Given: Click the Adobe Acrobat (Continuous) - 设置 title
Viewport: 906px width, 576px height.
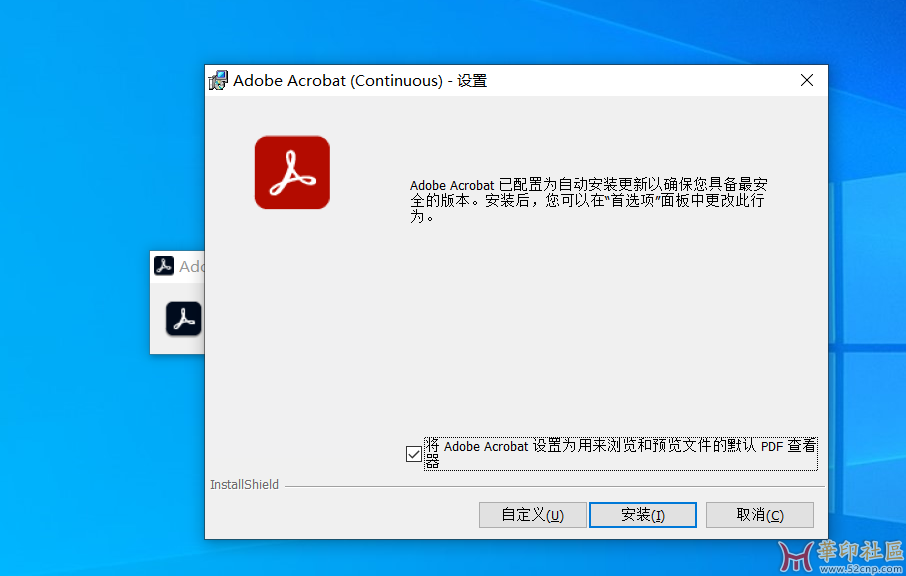Looking at the screenshot, I should click(360, 80).
